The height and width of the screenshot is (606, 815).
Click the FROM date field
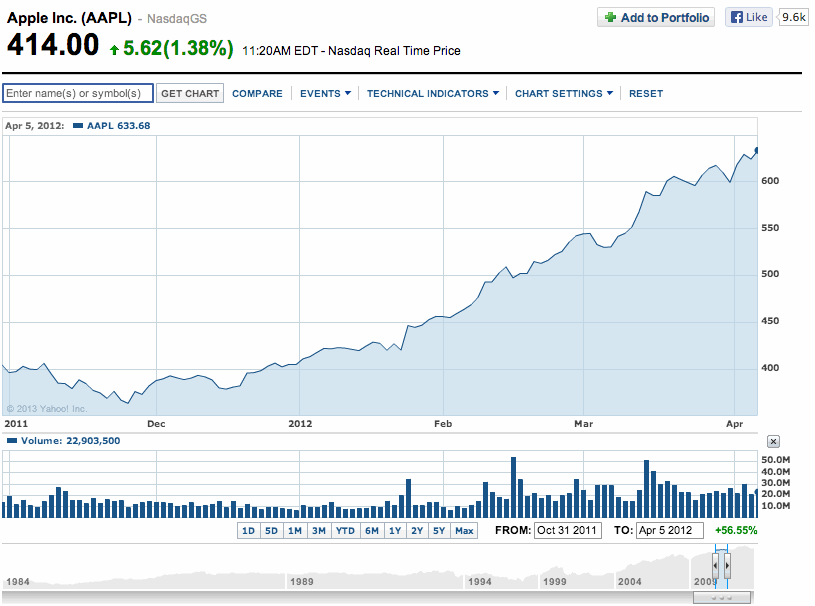(568, 531)
